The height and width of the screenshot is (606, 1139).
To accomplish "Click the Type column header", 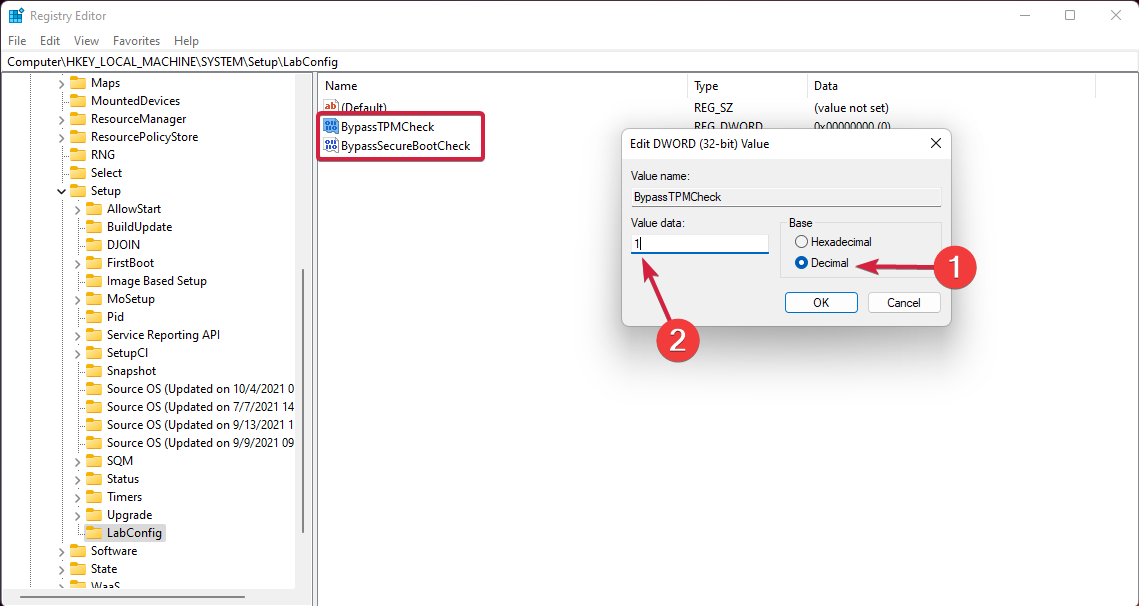I will click(x=747, y=86).
